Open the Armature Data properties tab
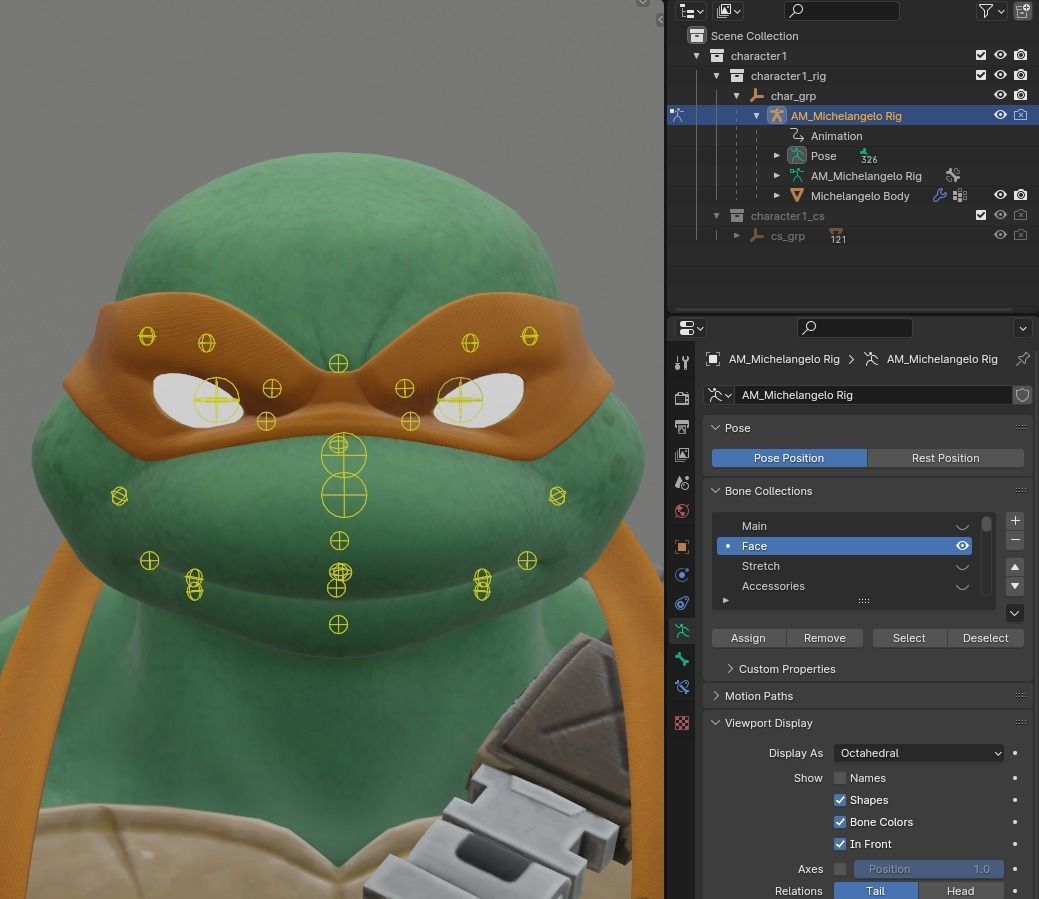 682,631
